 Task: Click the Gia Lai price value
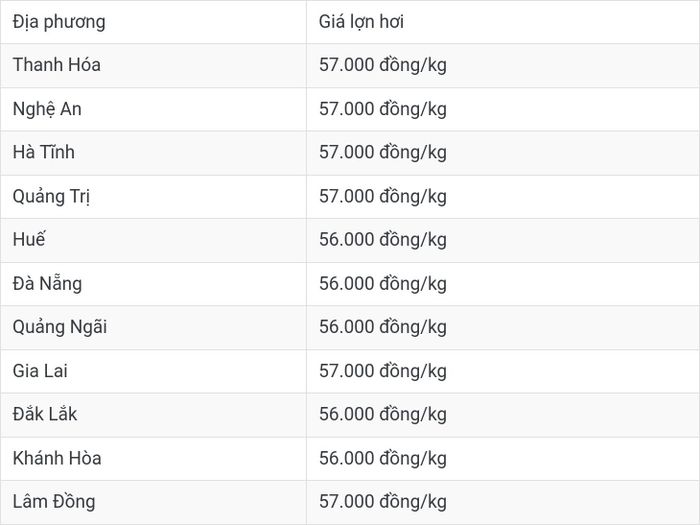(x=383, y=371)
